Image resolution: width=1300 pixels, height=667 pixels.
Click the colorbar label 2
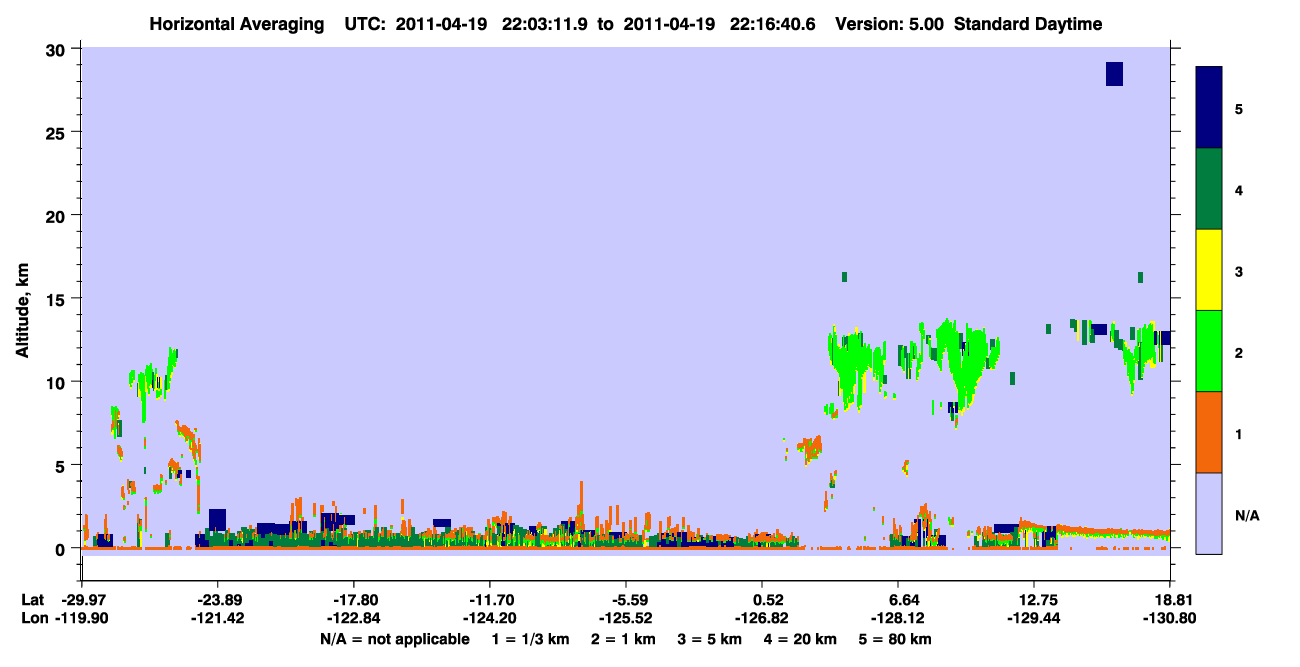pos(1239,352)
